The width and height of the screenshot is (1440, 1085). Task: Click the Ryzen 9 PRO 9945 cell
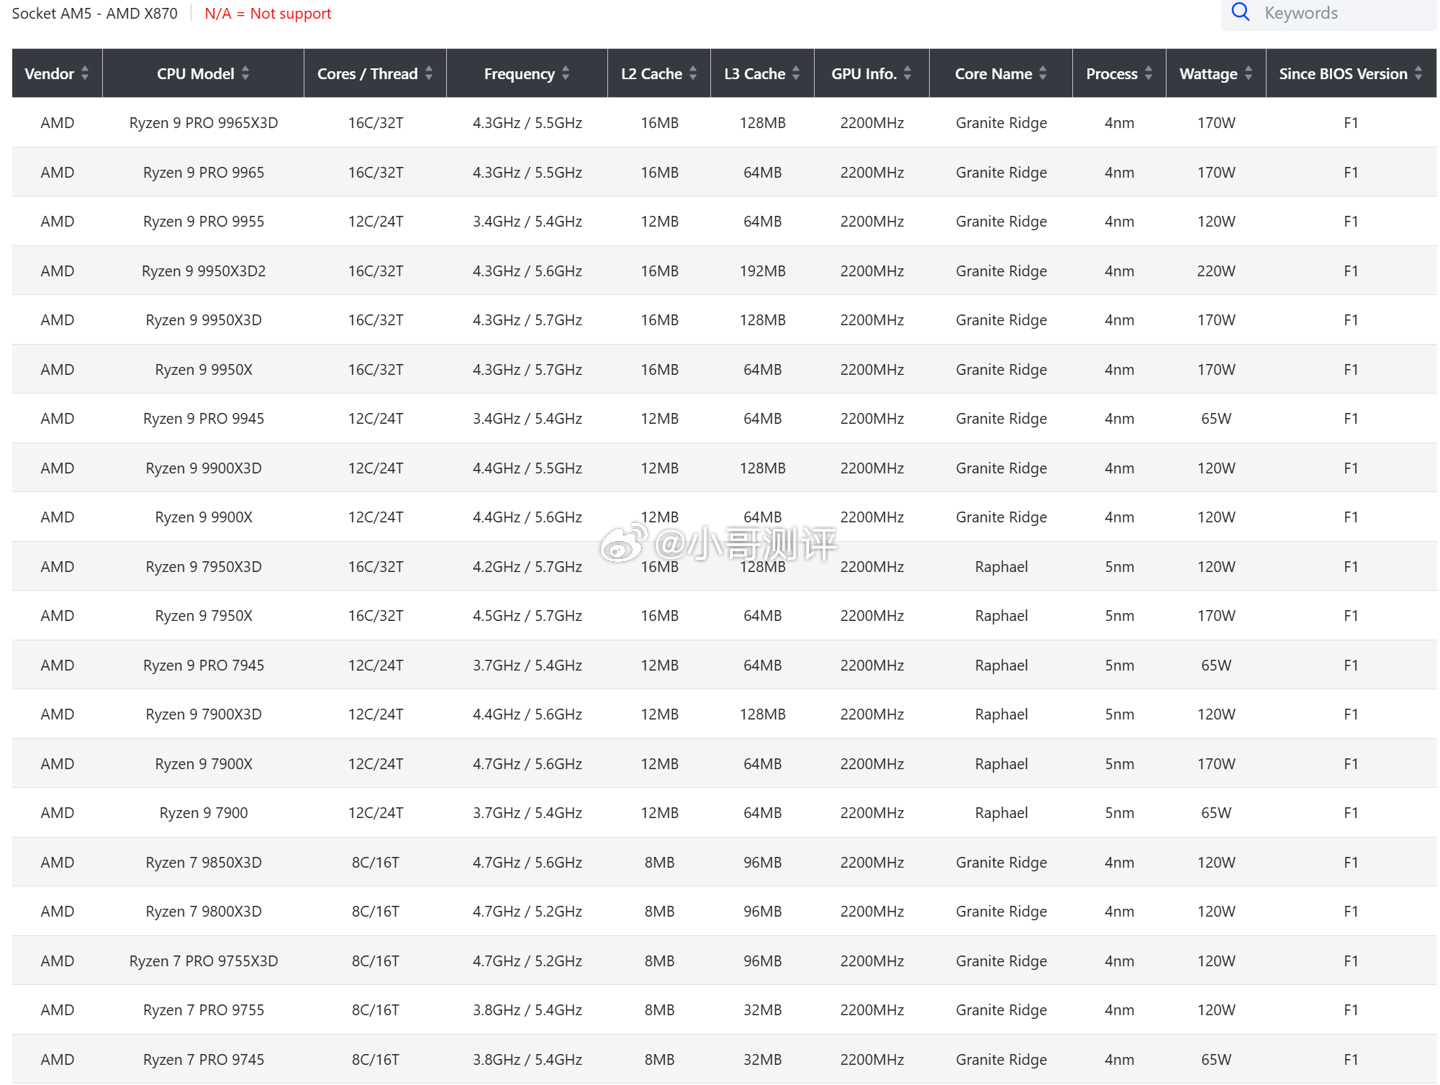[204, 419]
